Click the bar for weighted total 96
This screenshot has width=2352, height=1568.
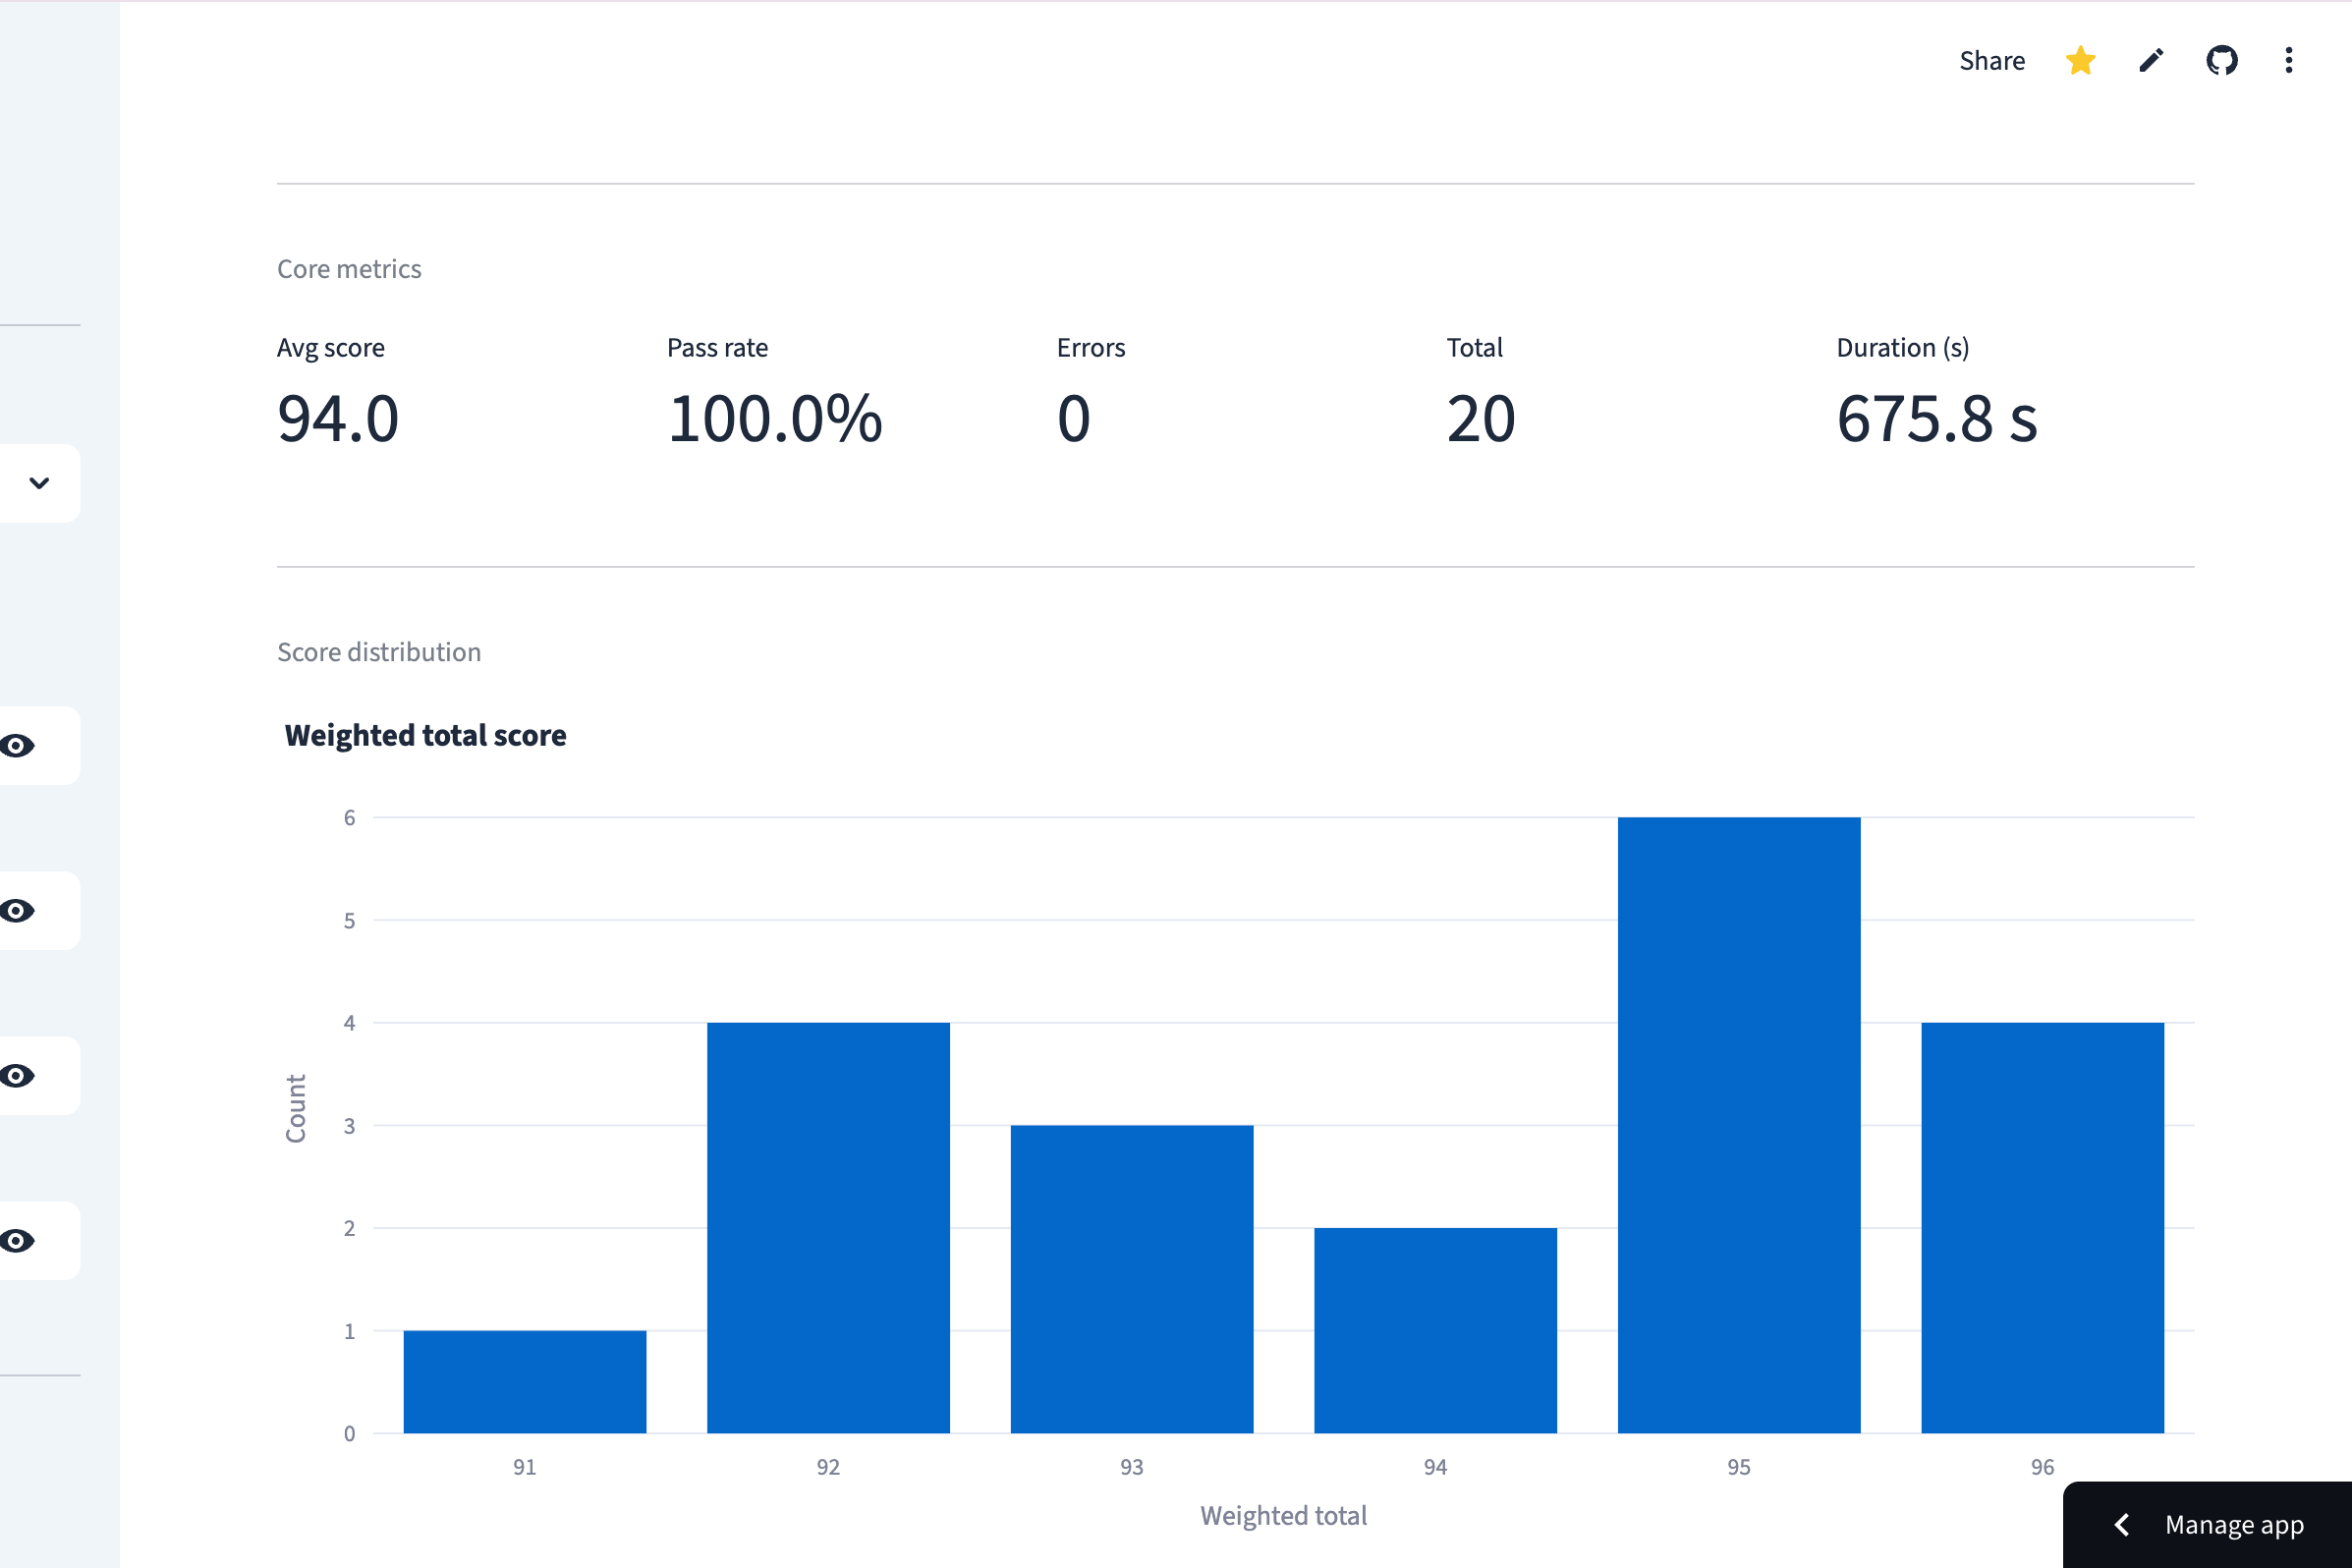coord(2042,1228)
